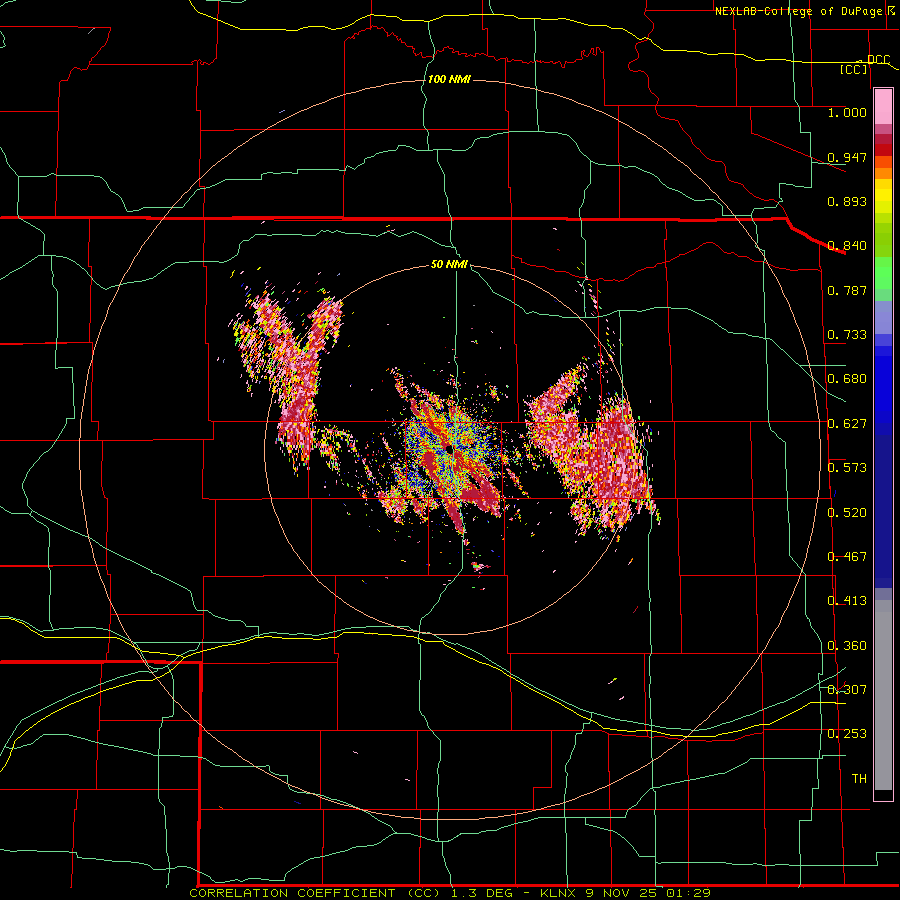This screenshot has height=900, width=900.
Task: Pick the lavender segment of the color bar
Action: point(883,317)
